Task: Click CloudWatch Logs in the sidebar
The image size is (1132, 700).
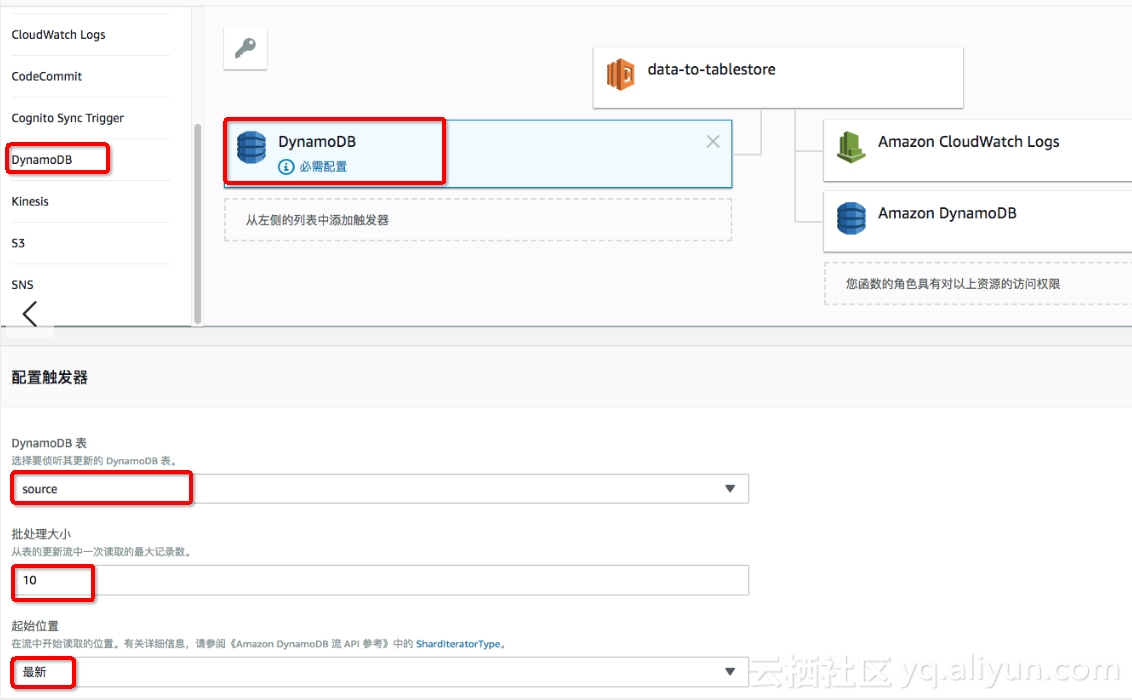Action: coord(58,34)
